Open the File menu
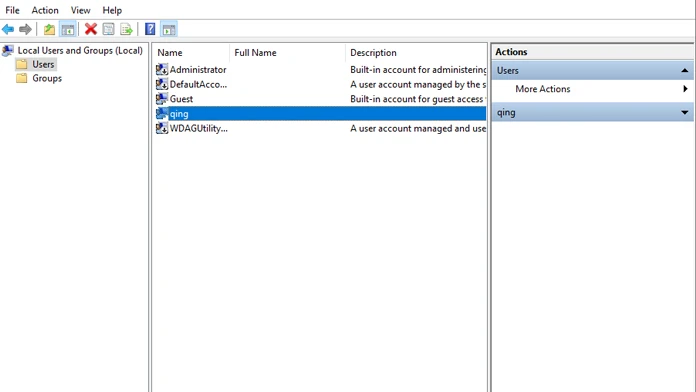 [x=12, y=10]
